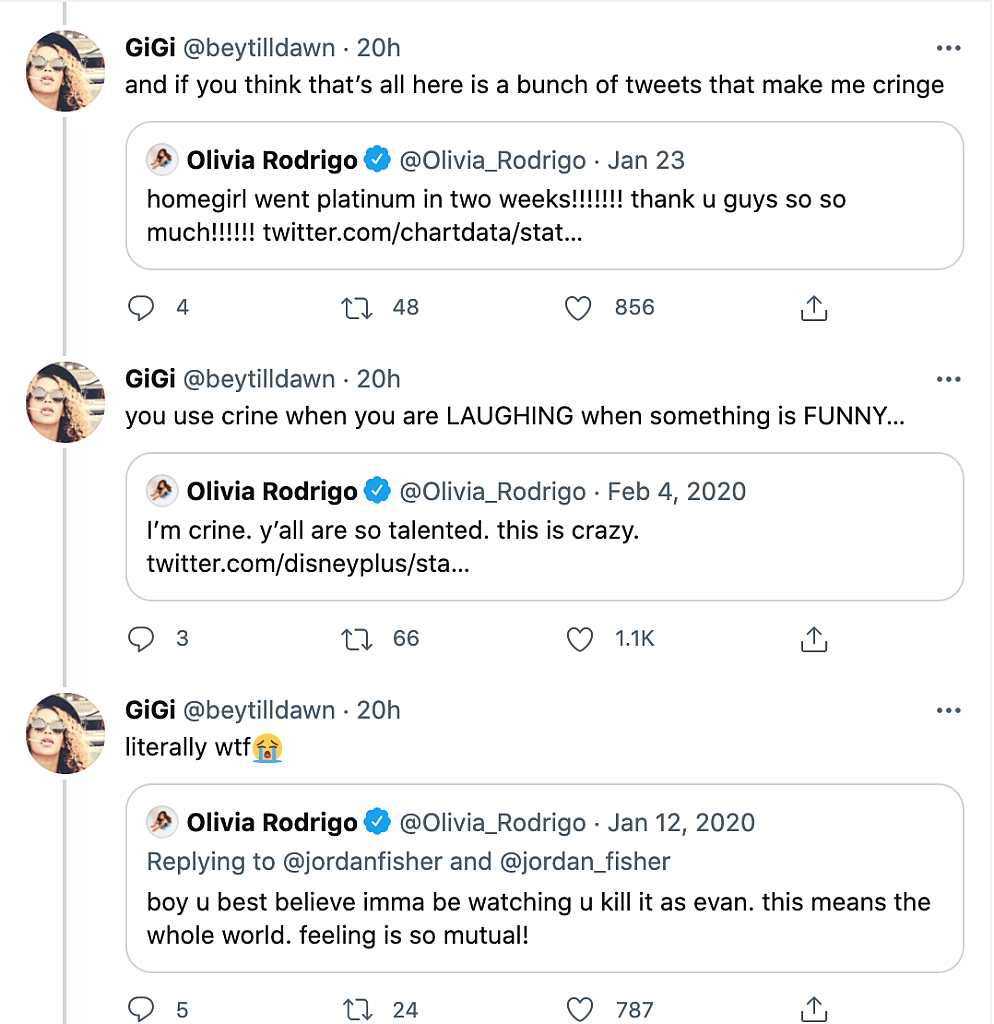
Task: Retweet the post with 24 retweets
Action: click(357, 1009)
